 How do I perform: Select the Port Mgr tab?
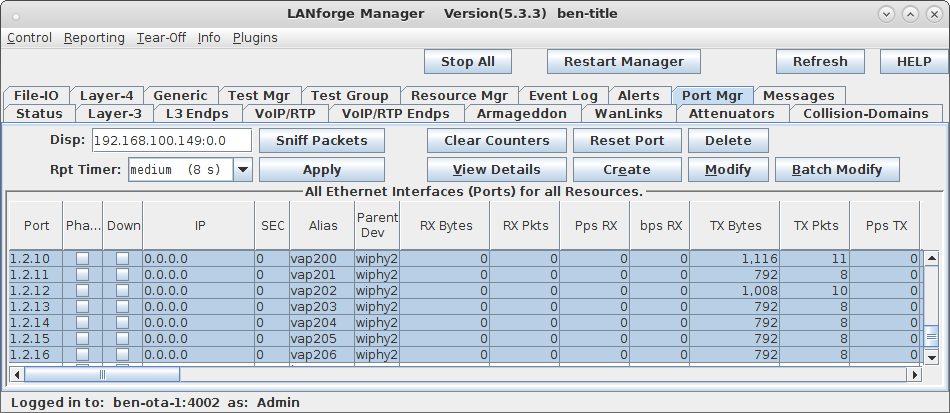[x=712, y=96]
